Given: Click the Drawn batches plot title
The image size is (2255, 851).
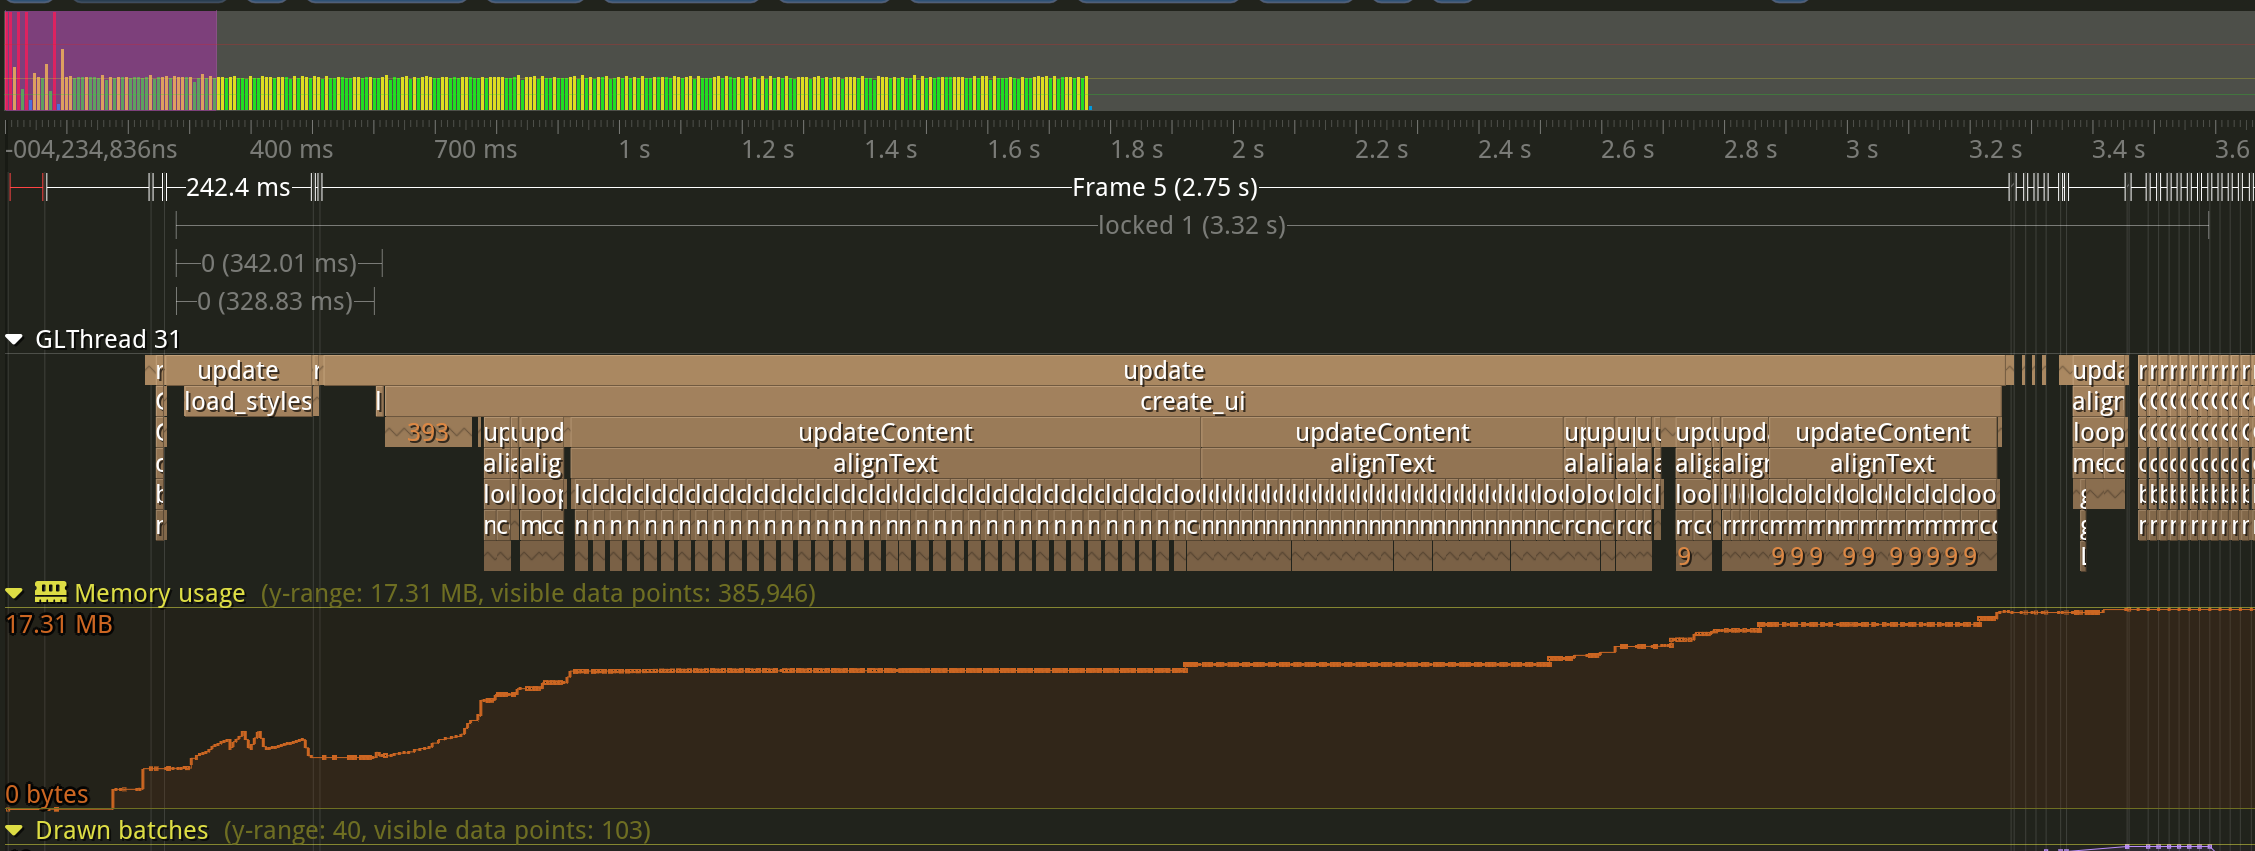Looking at the screenshot, I should pyautogui.click(x=121, y=831).
